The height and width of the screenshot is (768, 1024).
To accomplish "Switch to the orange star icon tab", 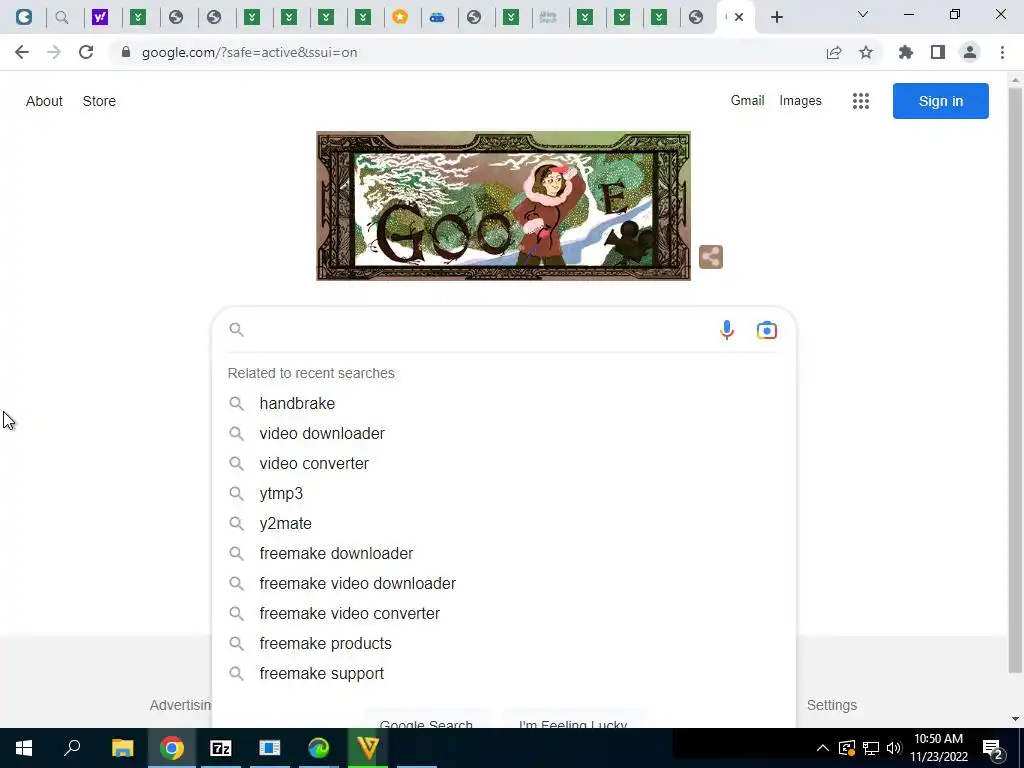I will pos(400,17).
